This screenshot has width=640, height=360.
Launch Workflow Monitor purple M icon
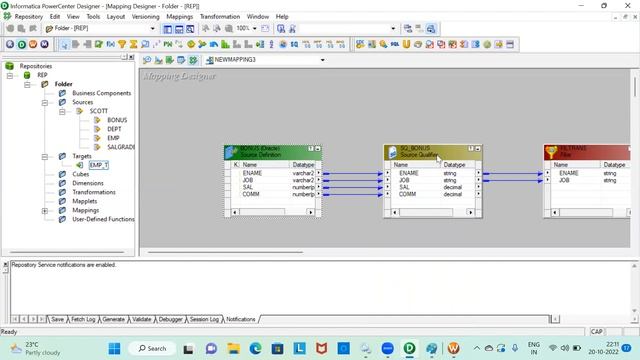coord(44,44)
